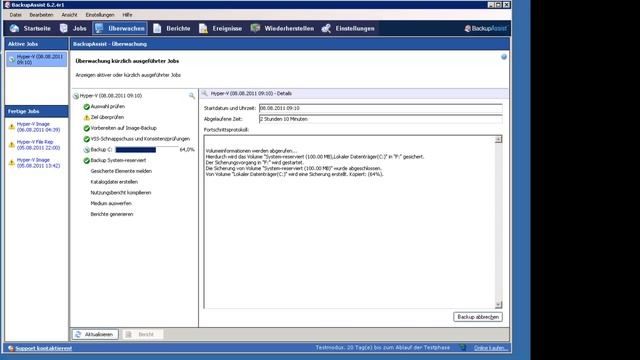The width and height of the screenshot is (640, 360).
Task: Select step Berichte generieren
Action: (x=112, y=214)
